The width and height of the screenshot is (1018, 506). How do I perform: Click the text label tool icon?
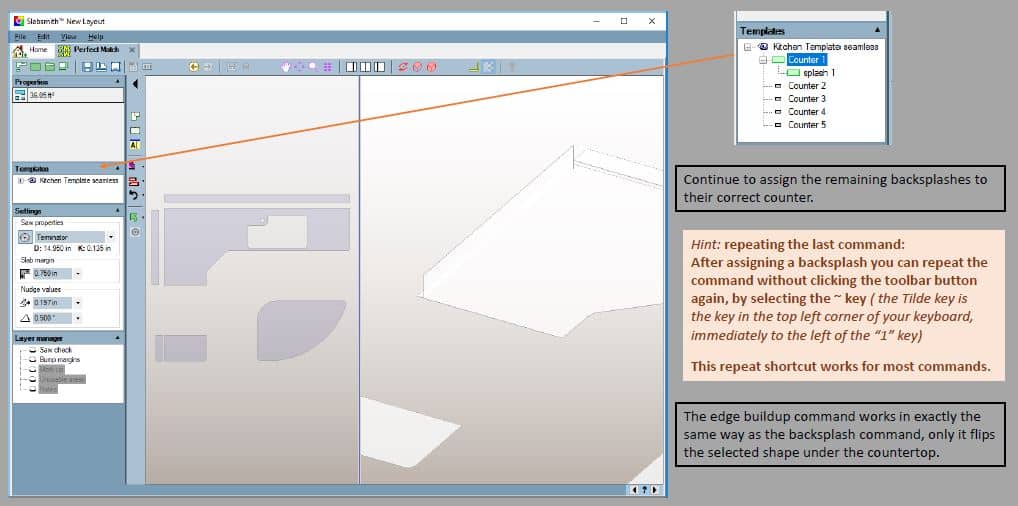(134, 145)
